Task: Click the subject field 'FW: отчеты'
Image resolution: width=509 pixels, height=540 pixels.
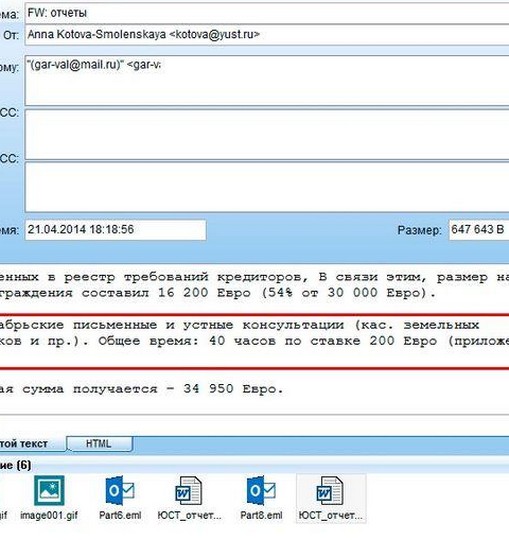Action: (x=267, y=13)
